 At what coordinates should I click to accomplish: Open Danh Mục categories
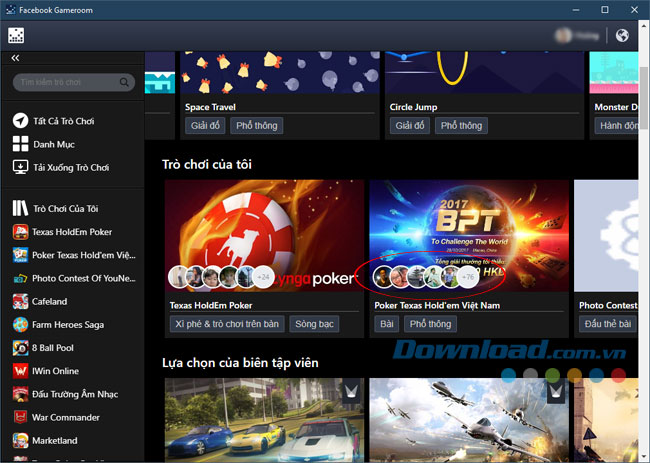[54, 144]
